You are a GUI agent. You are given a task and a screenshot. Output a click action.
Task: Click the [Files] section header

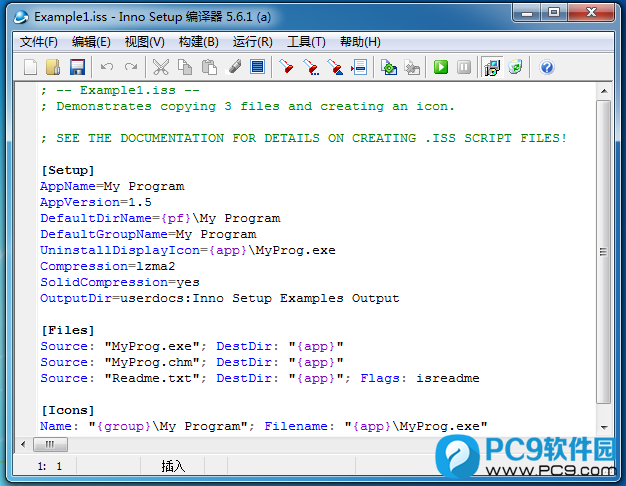tap(68, 330)
